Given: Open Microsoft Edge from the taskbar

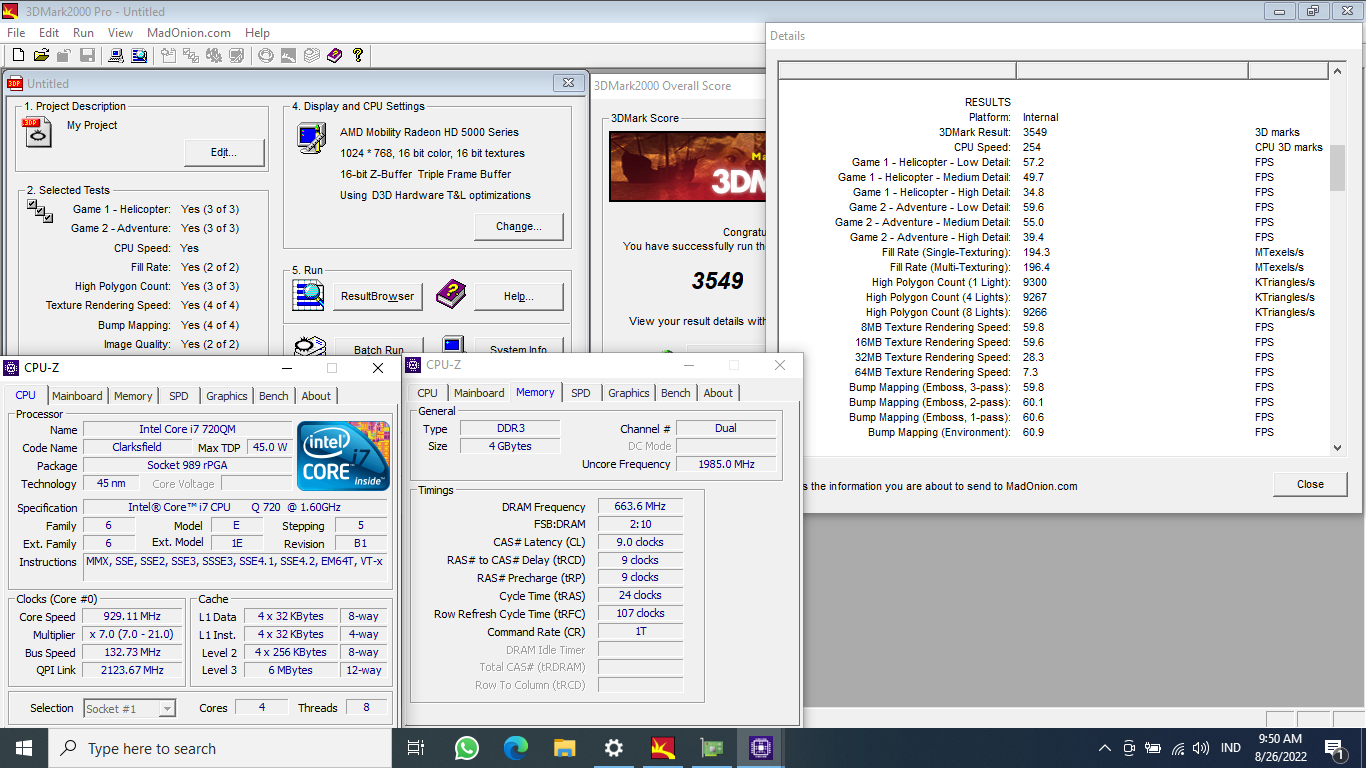Looking at the screenshot, I should tap(515, 748).
